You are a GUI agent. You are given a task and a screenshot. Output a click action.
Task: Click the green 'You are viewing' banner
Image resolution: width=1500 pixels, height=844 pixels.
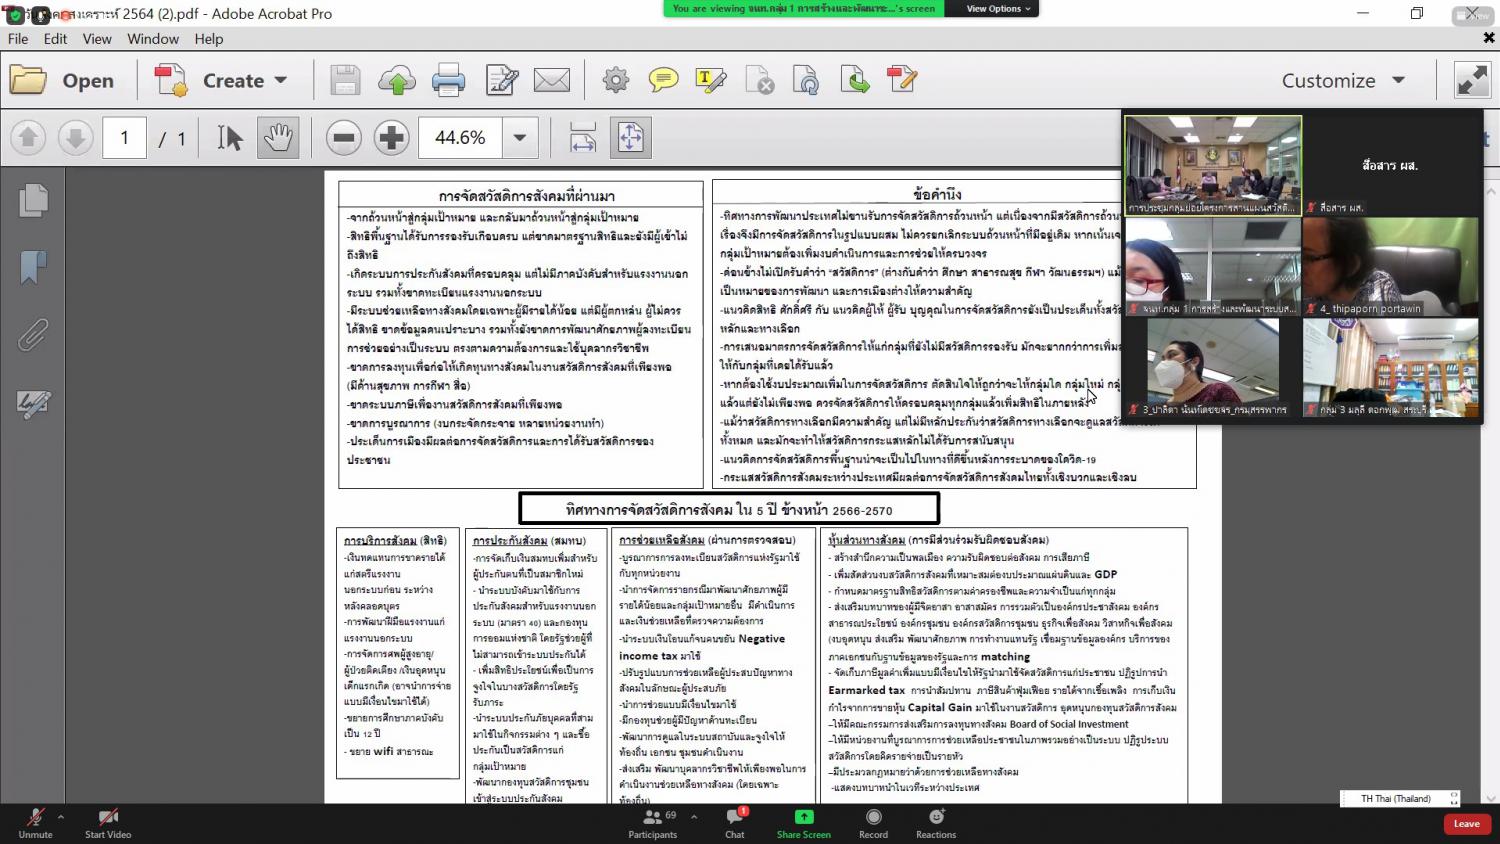pos(804,8)
